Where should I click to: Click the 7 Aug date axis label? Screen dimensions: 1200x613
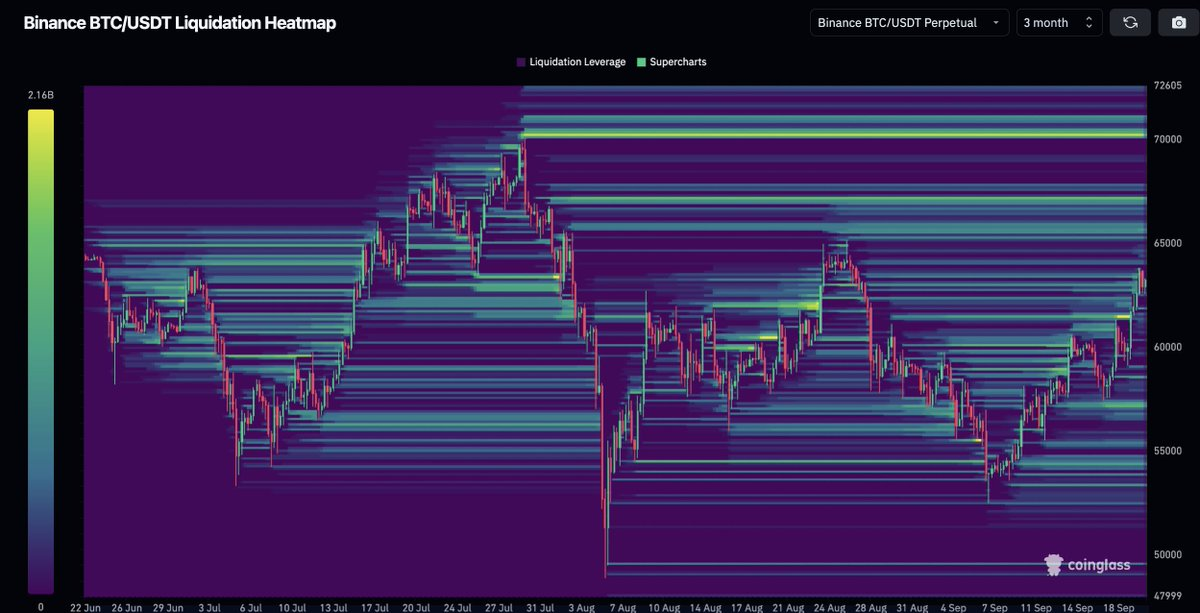(x=621, y=607)
